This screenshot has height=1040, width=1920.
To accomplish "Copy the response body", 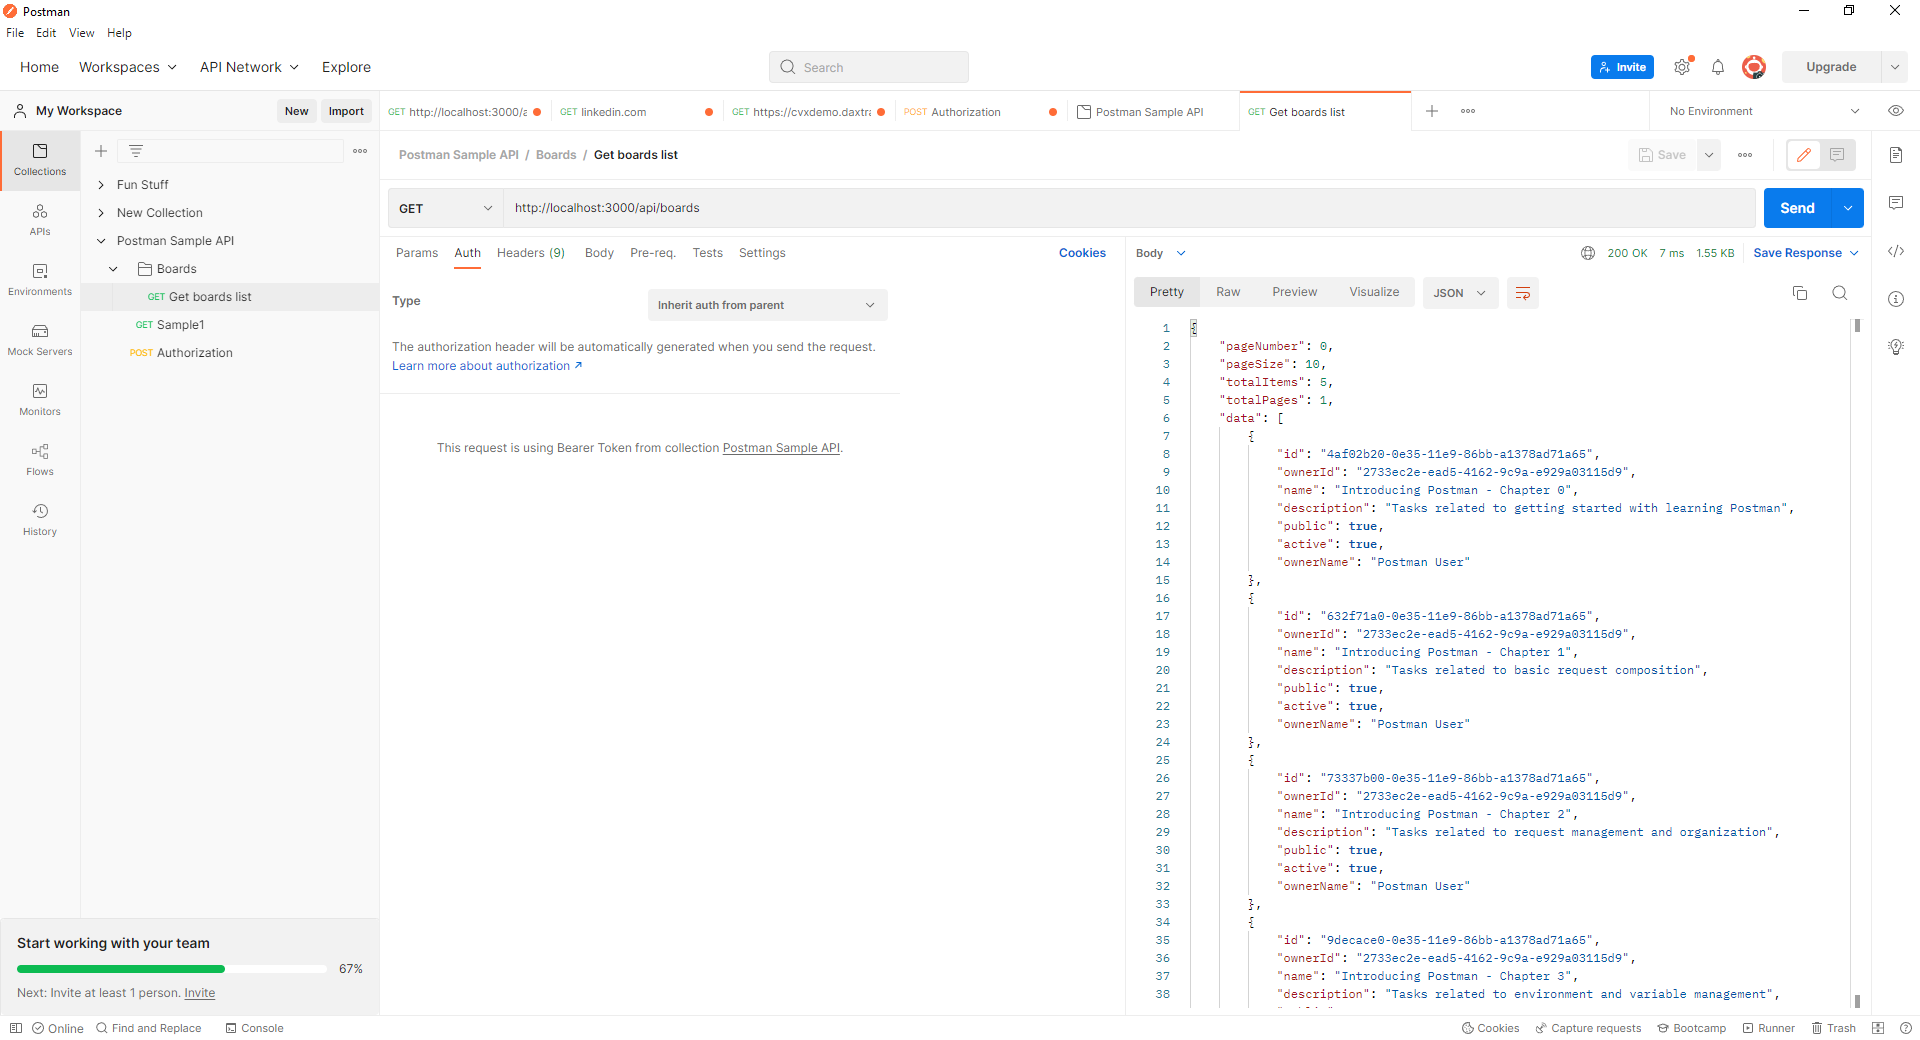I will 1800,293.
